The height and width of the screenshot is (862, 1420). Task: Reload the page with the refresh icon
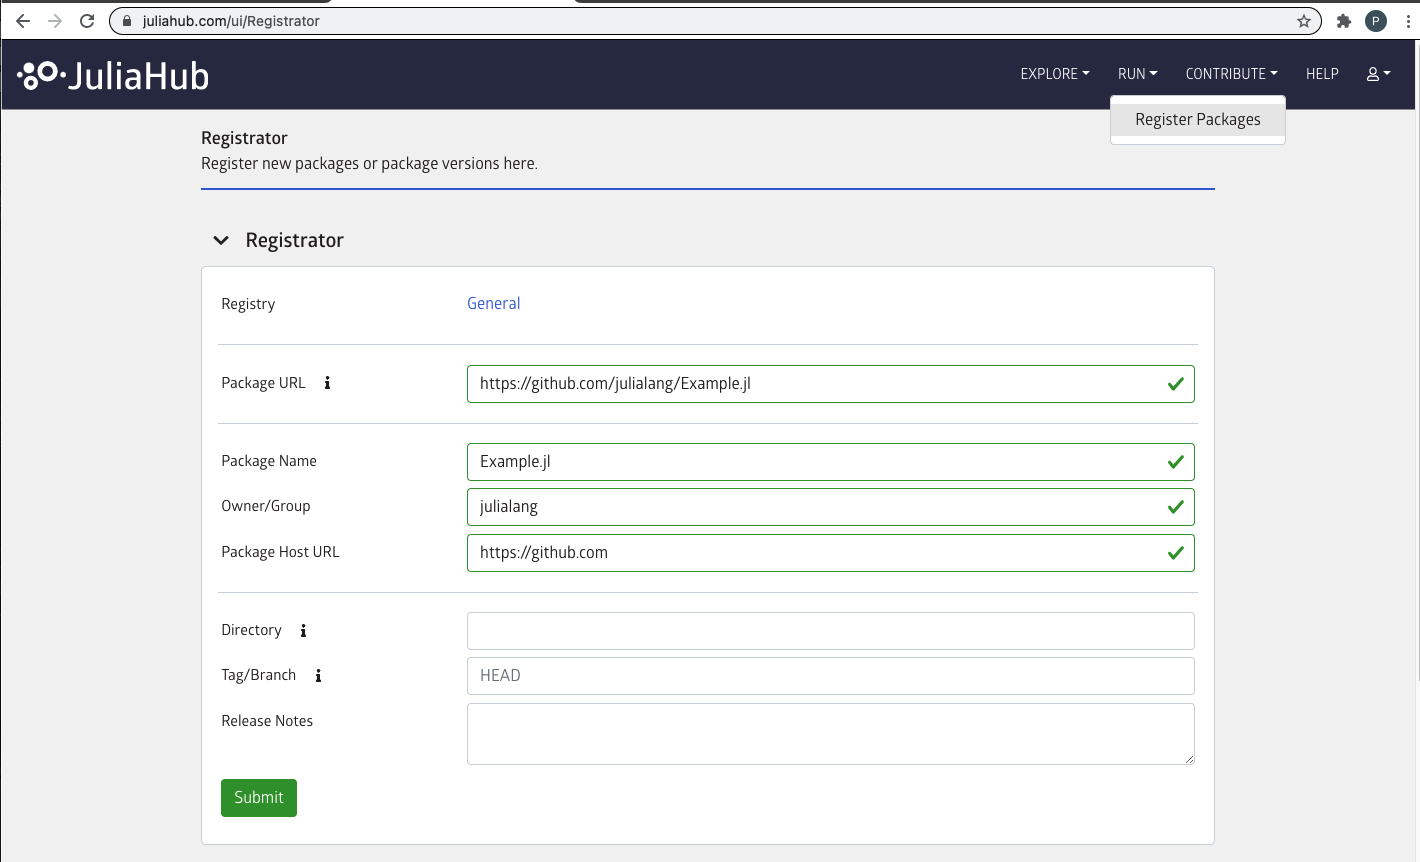pyautogui.click(x=87, y=20)
